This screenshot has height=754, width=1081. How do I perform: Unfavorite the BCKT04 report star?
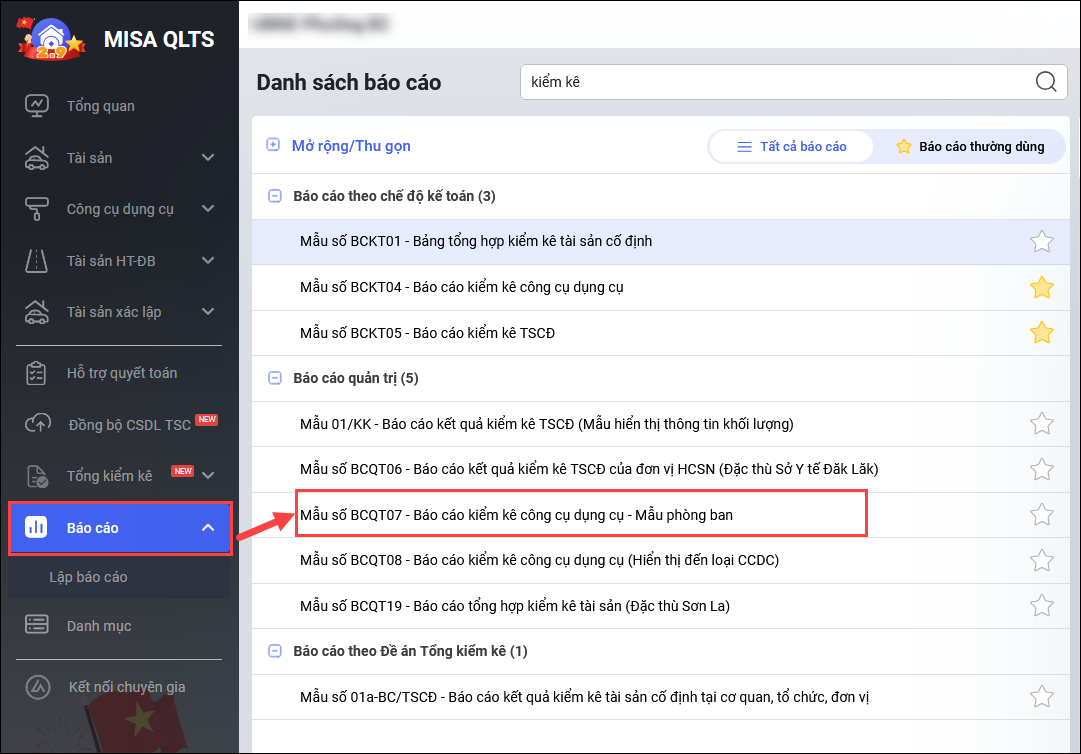pos(1041,287)
